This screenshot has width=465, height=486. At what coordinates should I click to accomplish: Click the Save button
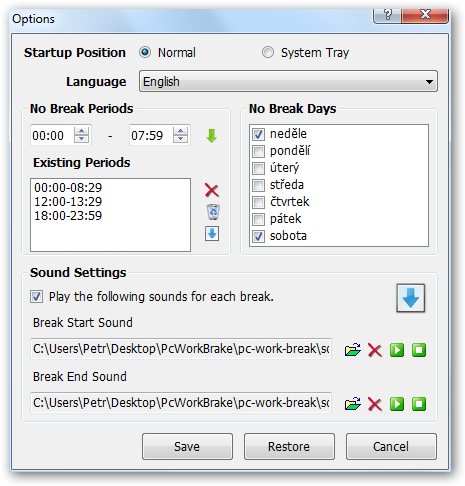(187, 446)
